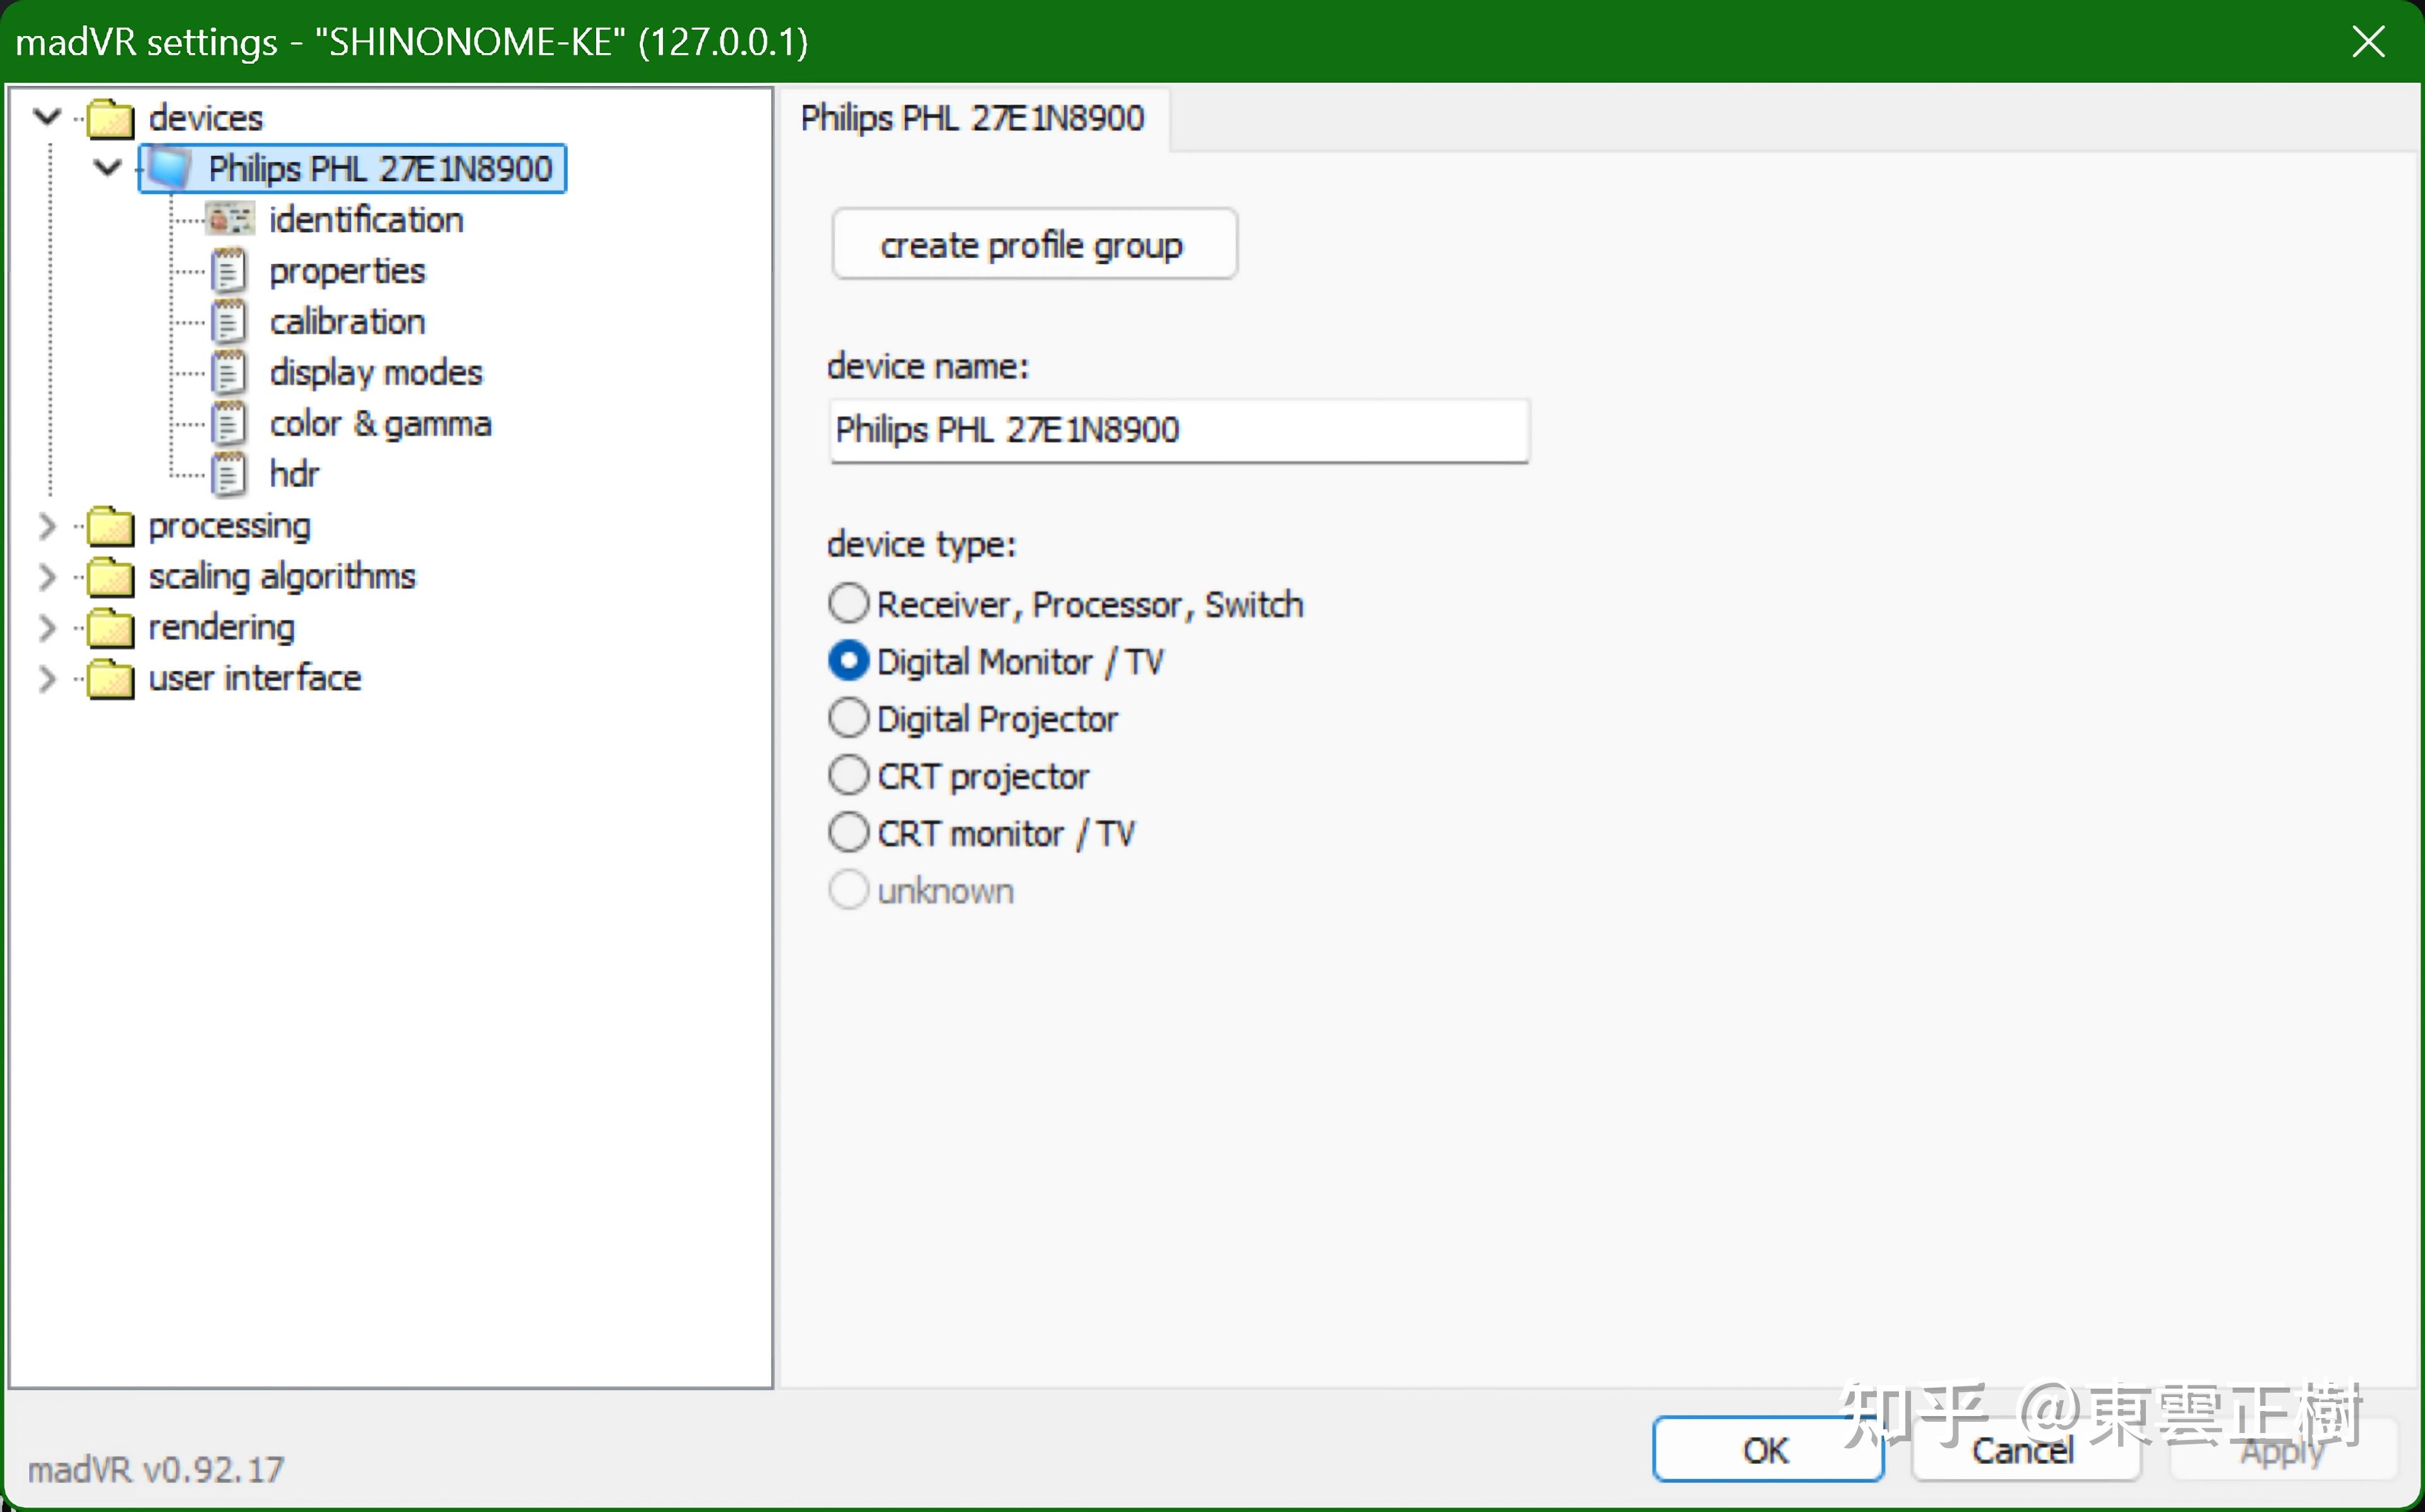2425x1512 pixels.
Task: Select the unknown device type radio
Action: point(848,889)
